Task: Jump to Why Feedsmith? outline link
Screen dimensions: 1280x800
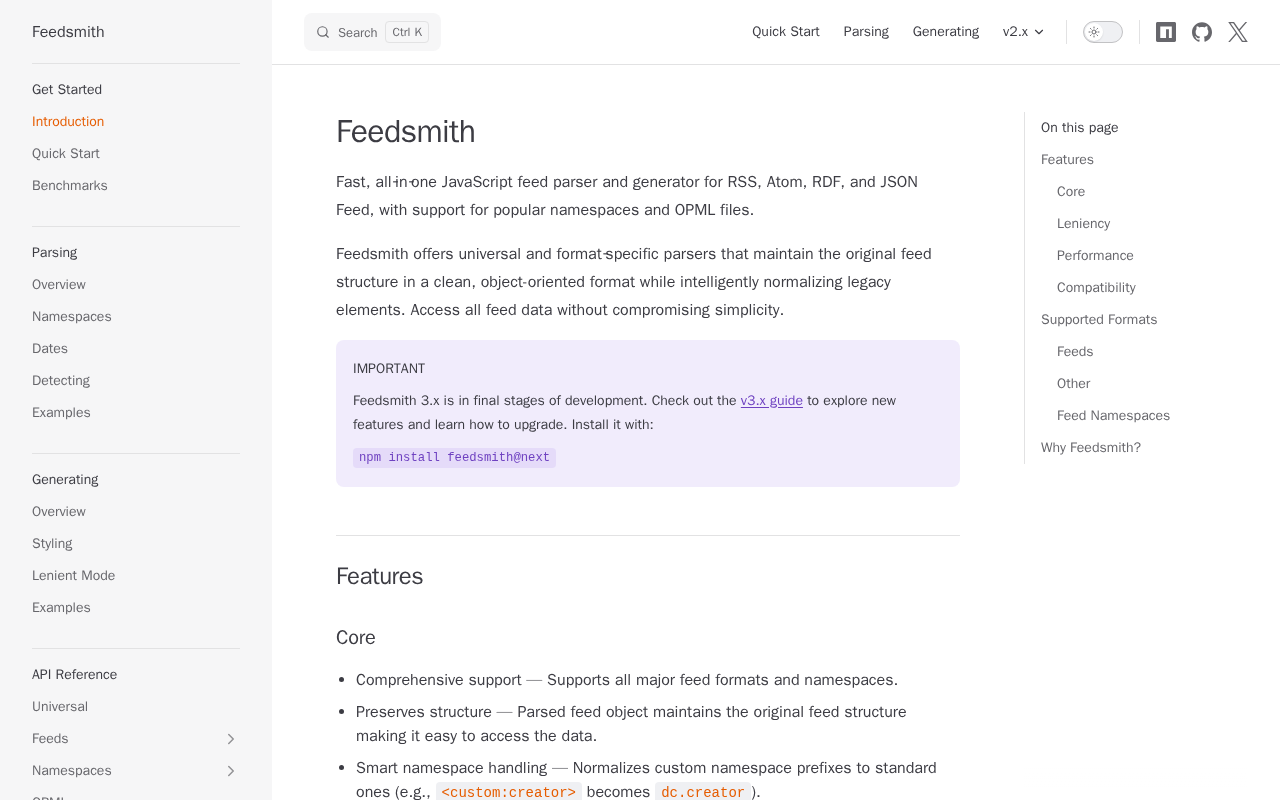Action: [1090, 448]
